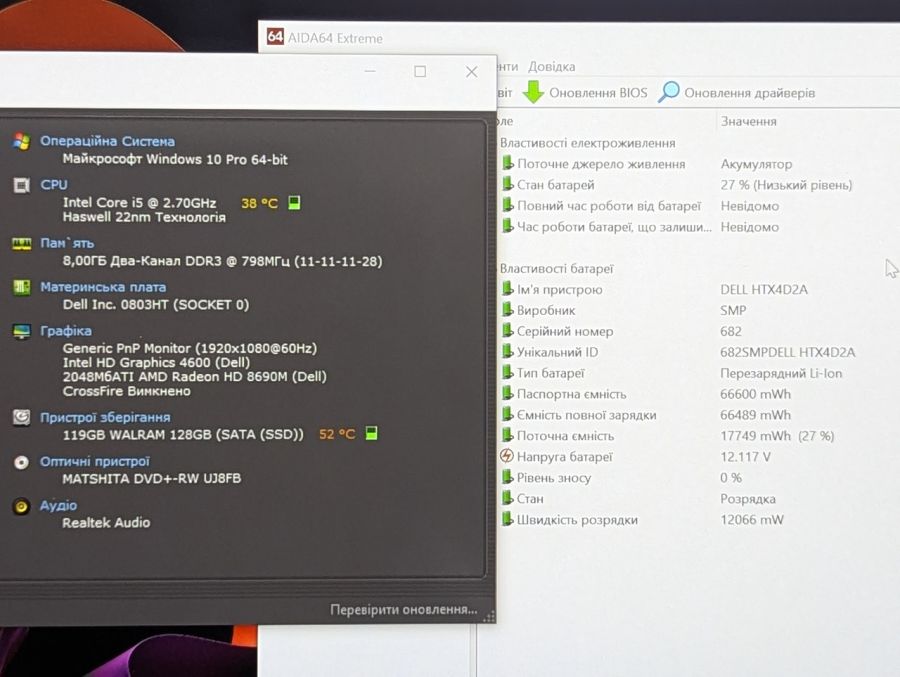Click the battery icon beside Тип батареї
The width and height of the screenshot is (900, 677).
pos(507,373)
